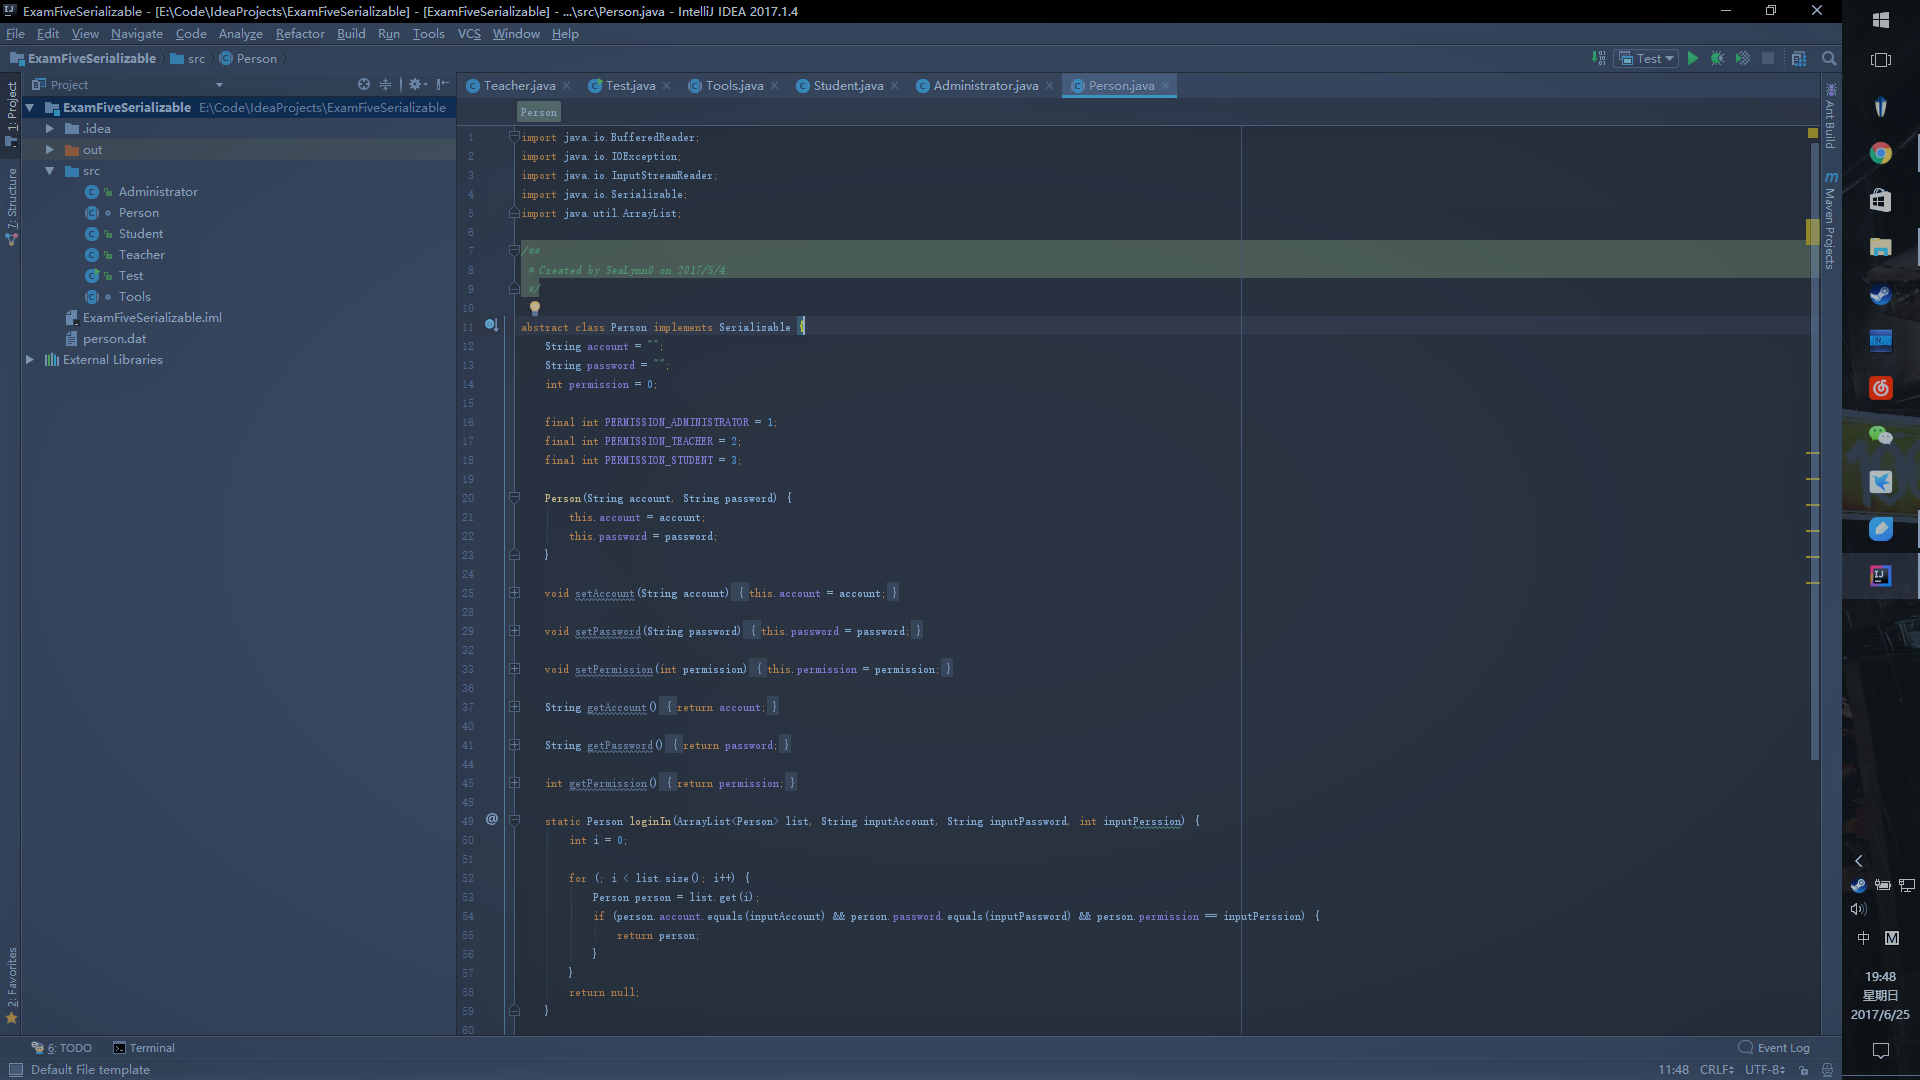The height and width of the screenshot is (1080, 1920).
Task: Click Collapse All icon in Project panel
Action: [x=386, y=85]
